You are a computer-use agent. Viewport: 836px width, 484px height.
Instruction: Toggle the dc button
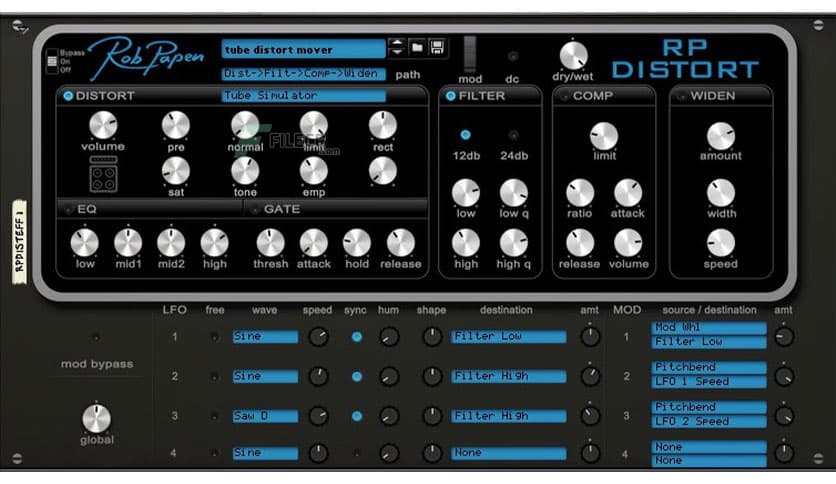point(512,56)
